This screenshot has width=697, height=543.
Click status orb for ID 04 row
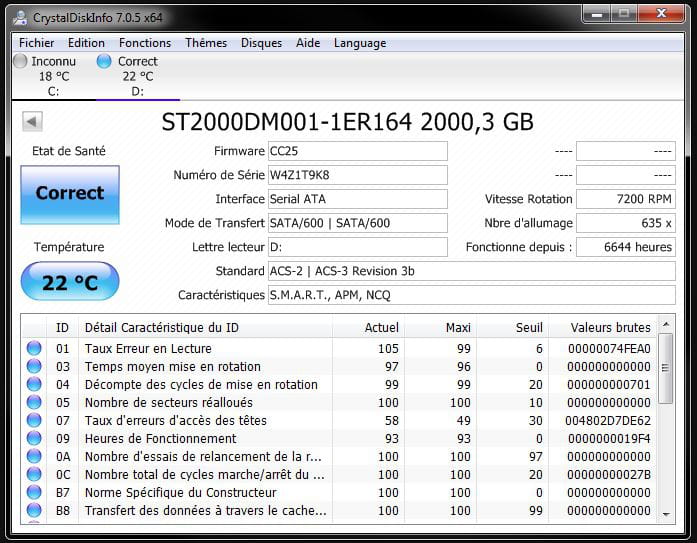point(34,384)
